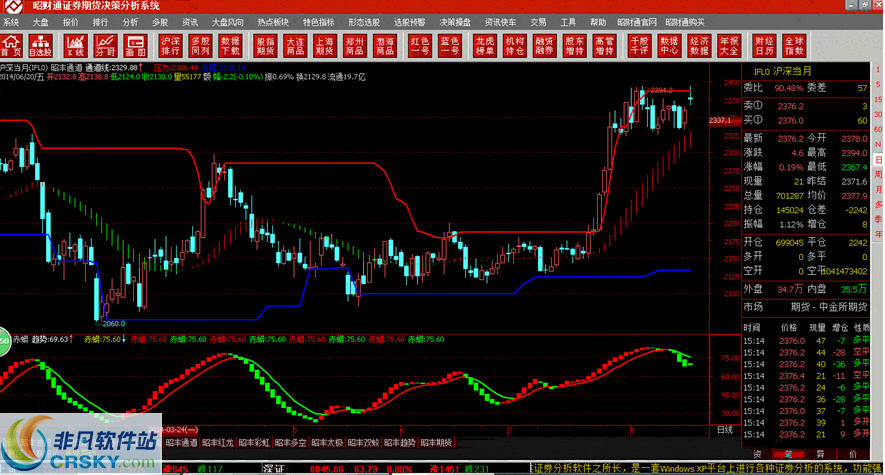The width and height of the screenshot is (885, 475).
Task: Open the 昭财通购买 purchase link
Action: click(685, 23)
